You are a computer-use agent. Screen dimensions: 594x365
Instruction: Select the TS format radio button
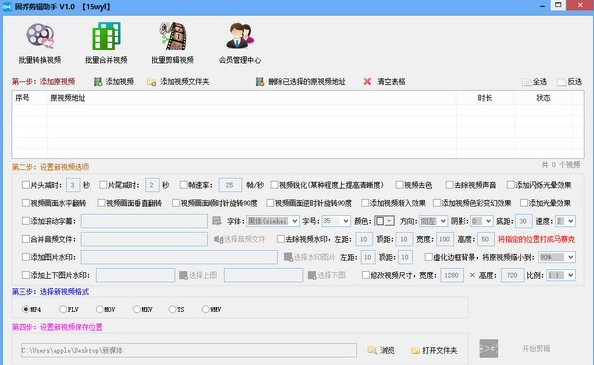pos(172,309)
